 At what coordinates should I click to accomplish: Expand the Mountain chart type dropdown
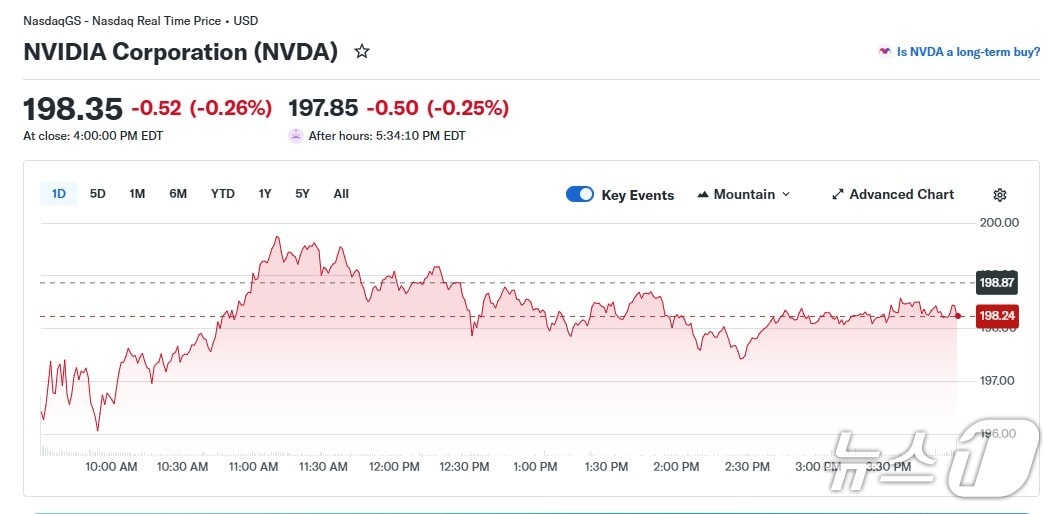pos(785,195)
